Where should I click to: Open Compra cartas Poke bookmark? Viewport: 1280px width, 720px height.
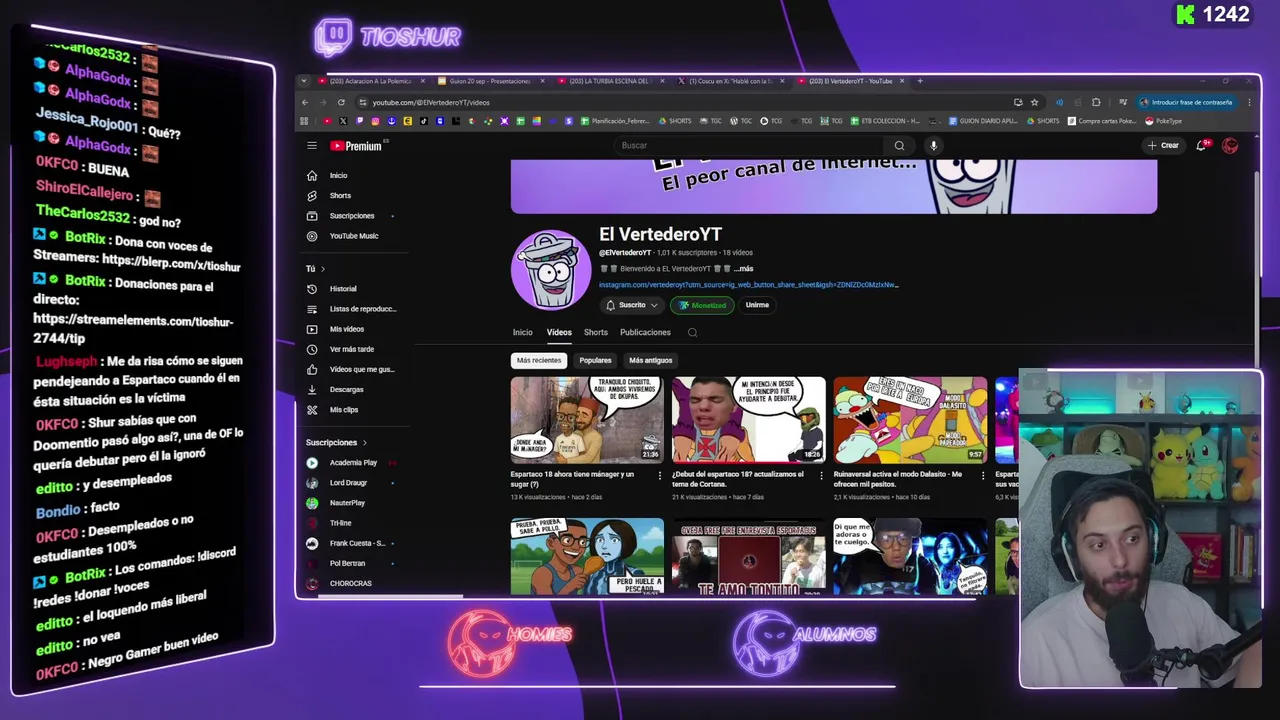(x=1101, y=121)
